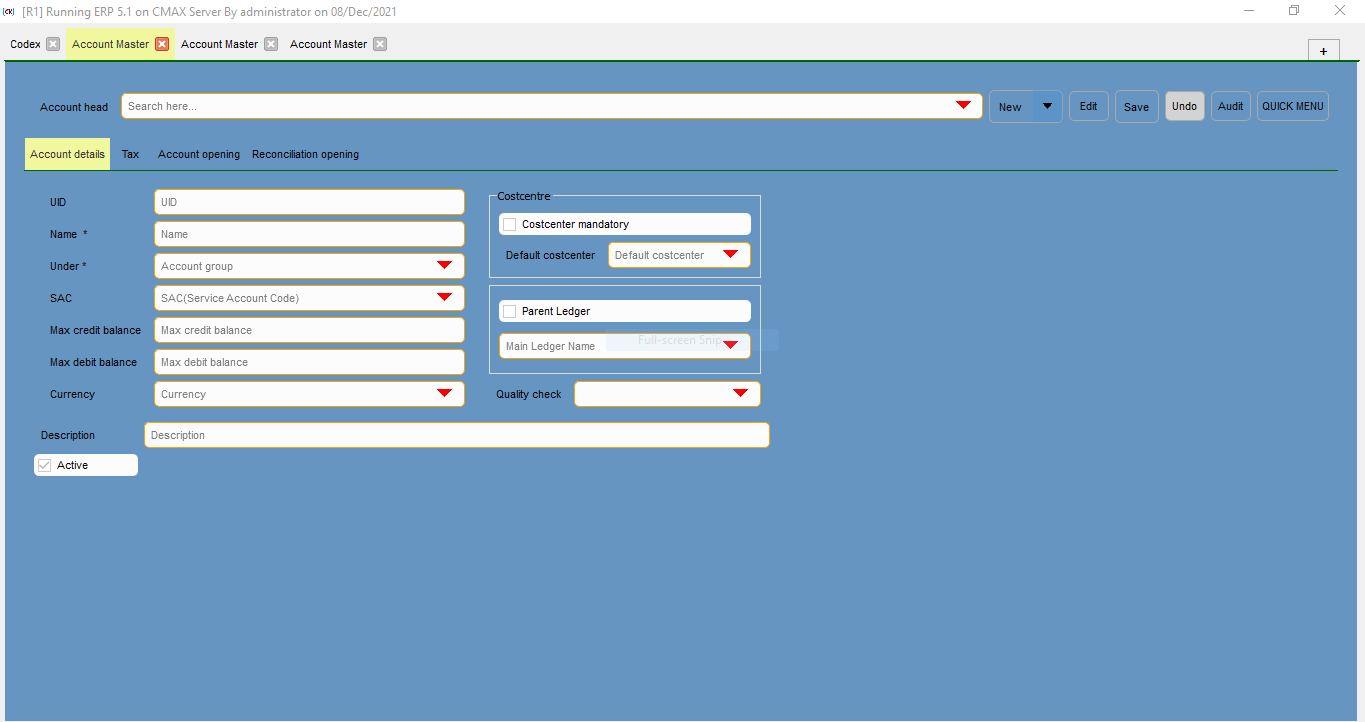Close the Codex tab
The height and width of the screenshot is (722, 1365).
pos(54,44)
